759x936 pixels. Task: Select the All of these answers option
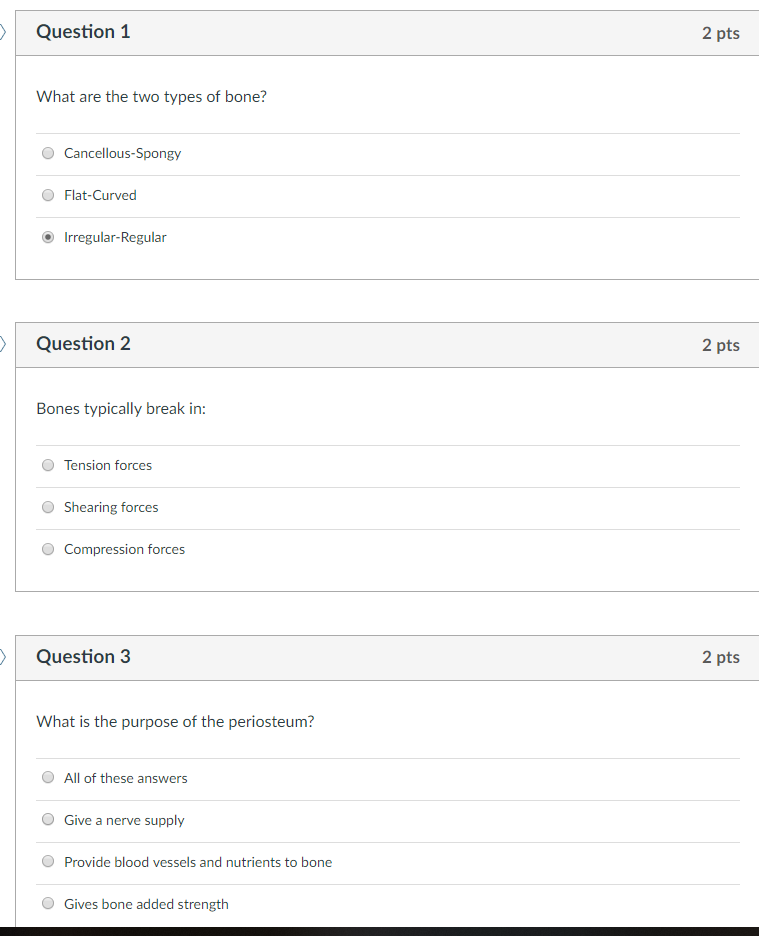coord(48,777)
